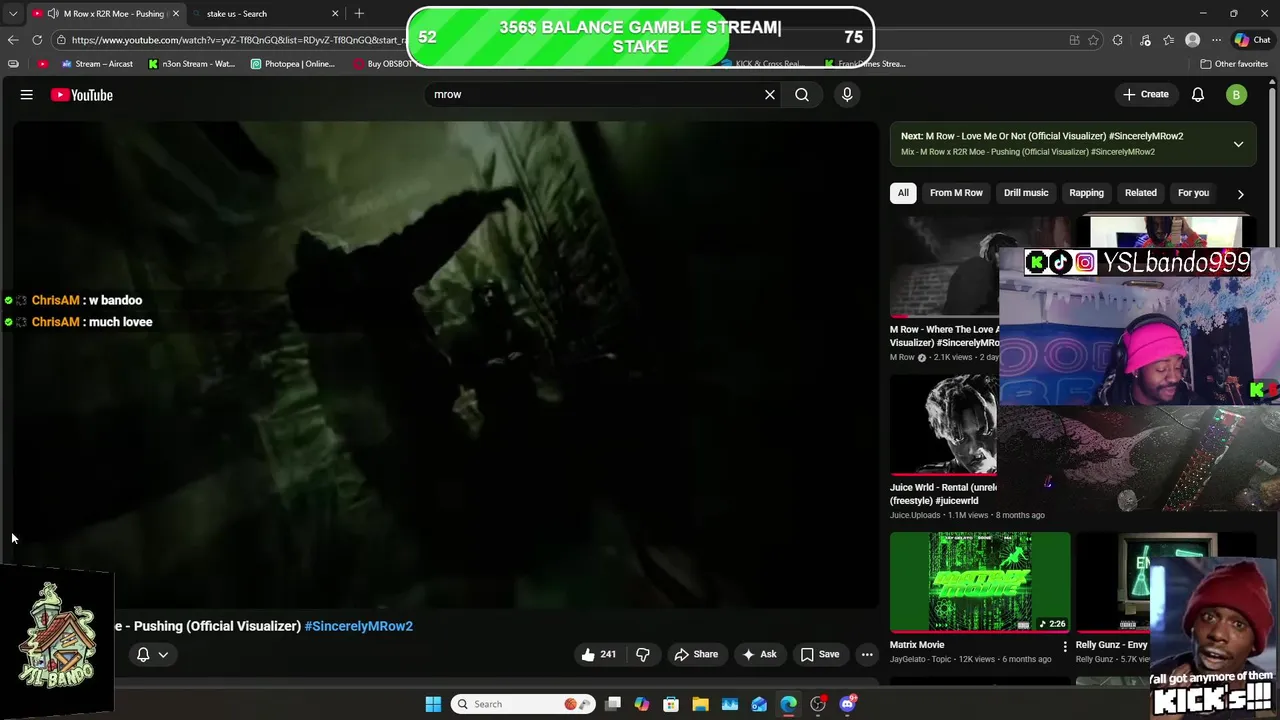This screenshot has height=720, width=1280.
Task: Open browser settings and more menu
Action: point(1216,40)
